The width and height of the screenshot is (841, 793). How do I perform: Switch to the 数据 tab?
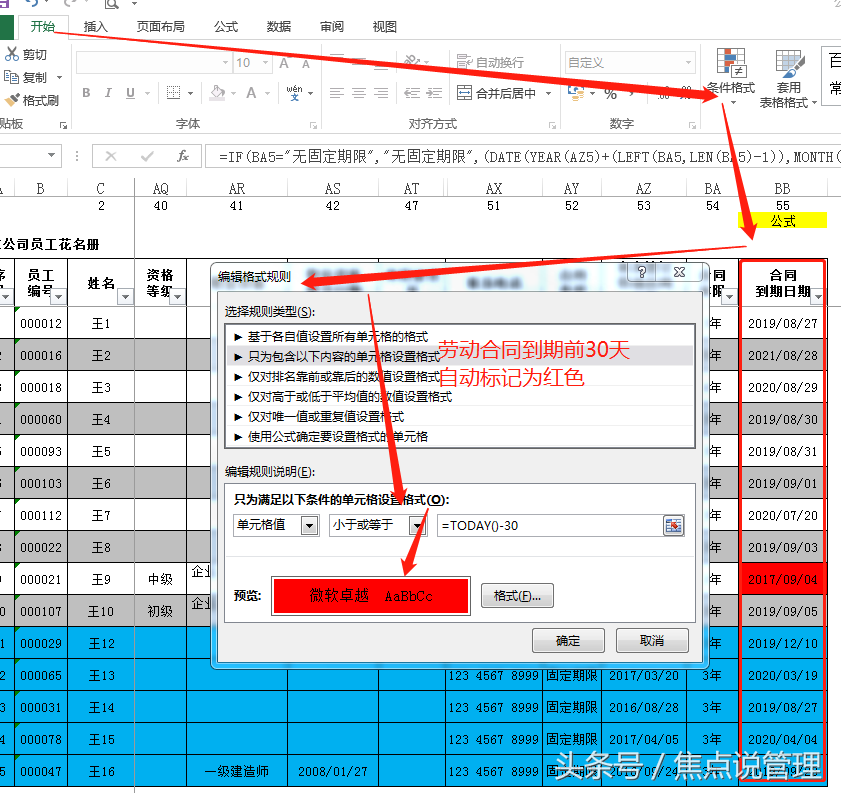point(279,26)
